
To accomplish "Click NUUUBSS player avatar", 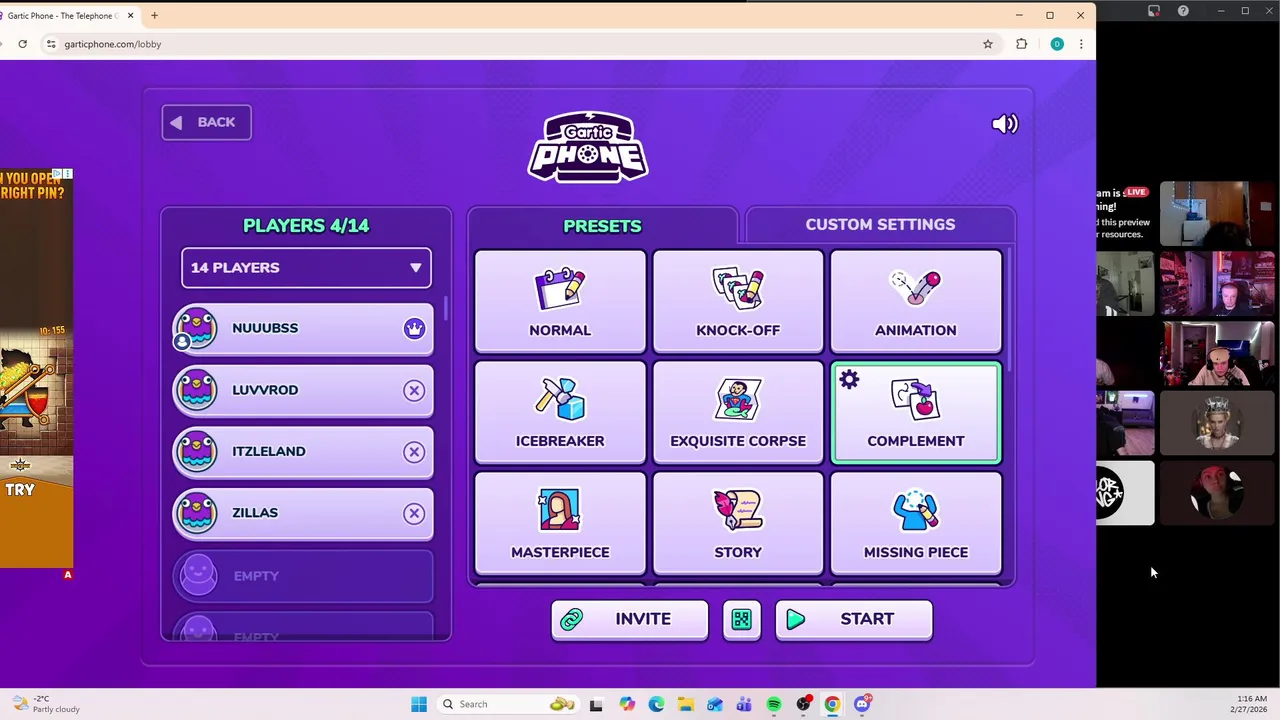I will coord(196,328).
